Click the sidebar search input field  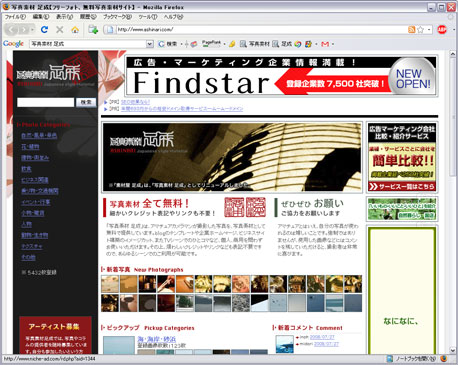click(46, 102)
